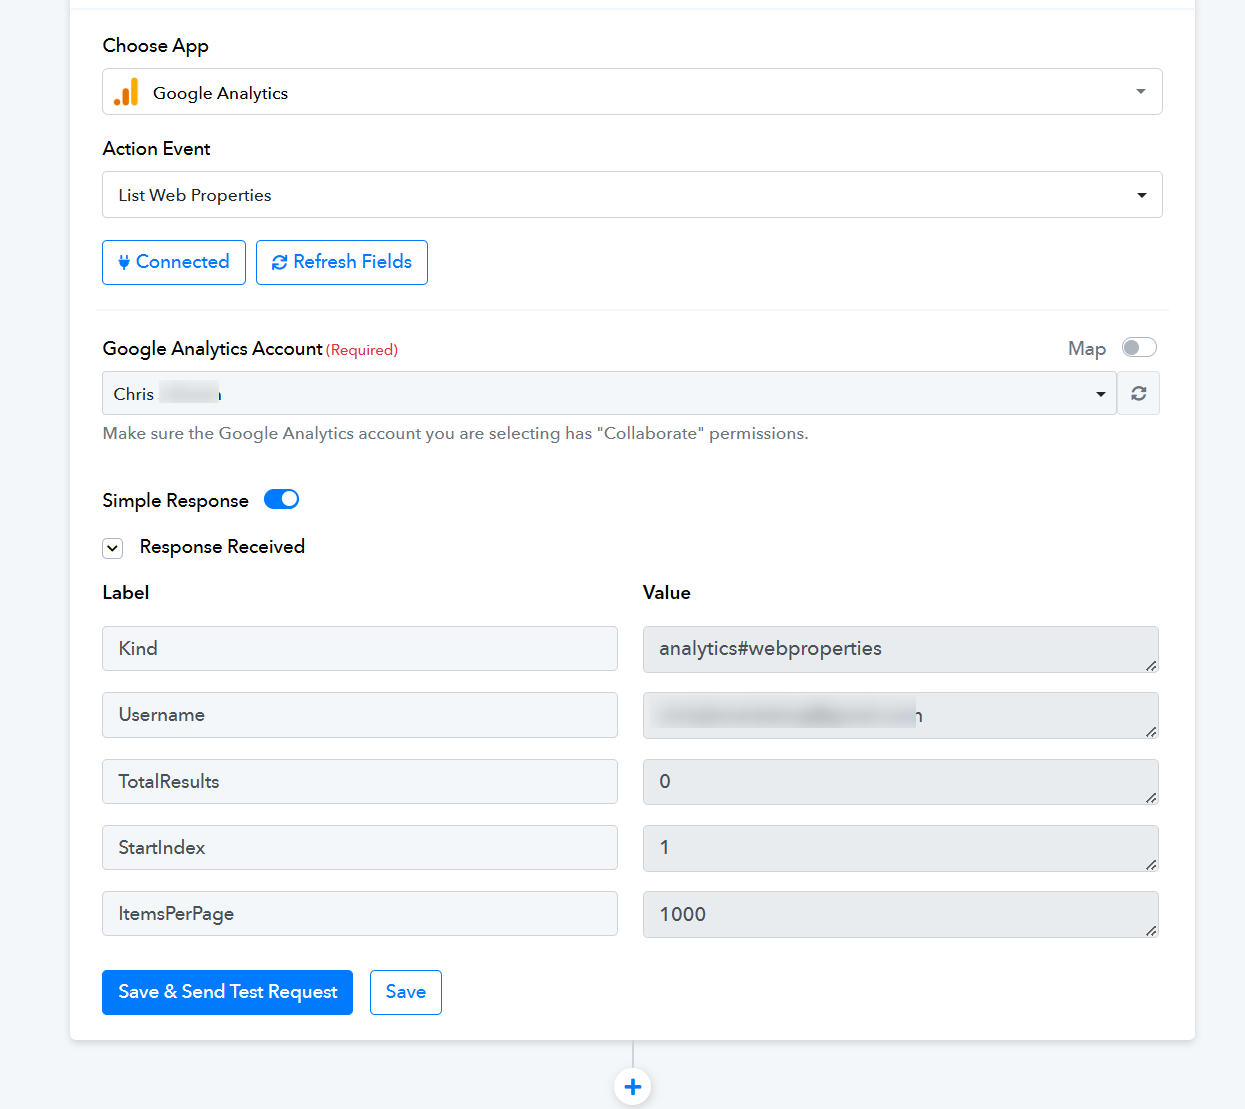1245x1109 pixels.
Task: Click the StartIndex value field
Action: click(901, 848)
